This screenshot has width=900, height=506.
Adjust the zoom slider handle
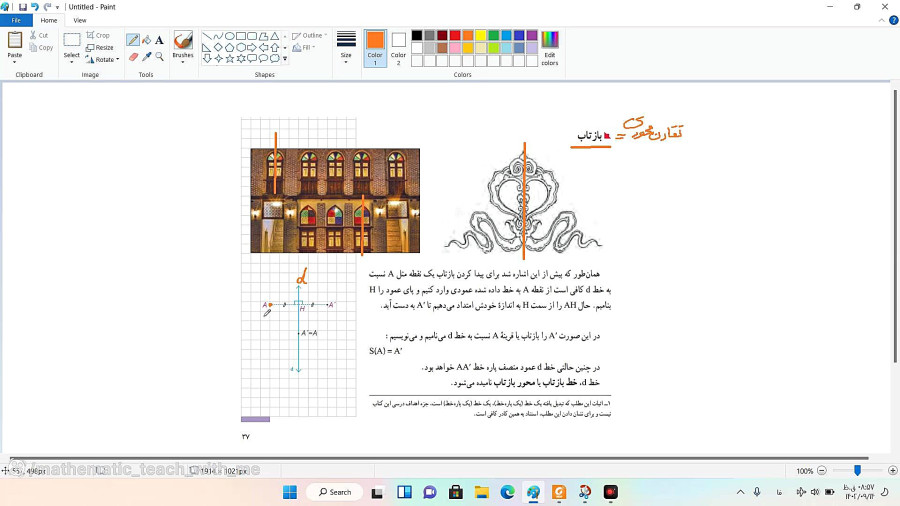(857, 470)
